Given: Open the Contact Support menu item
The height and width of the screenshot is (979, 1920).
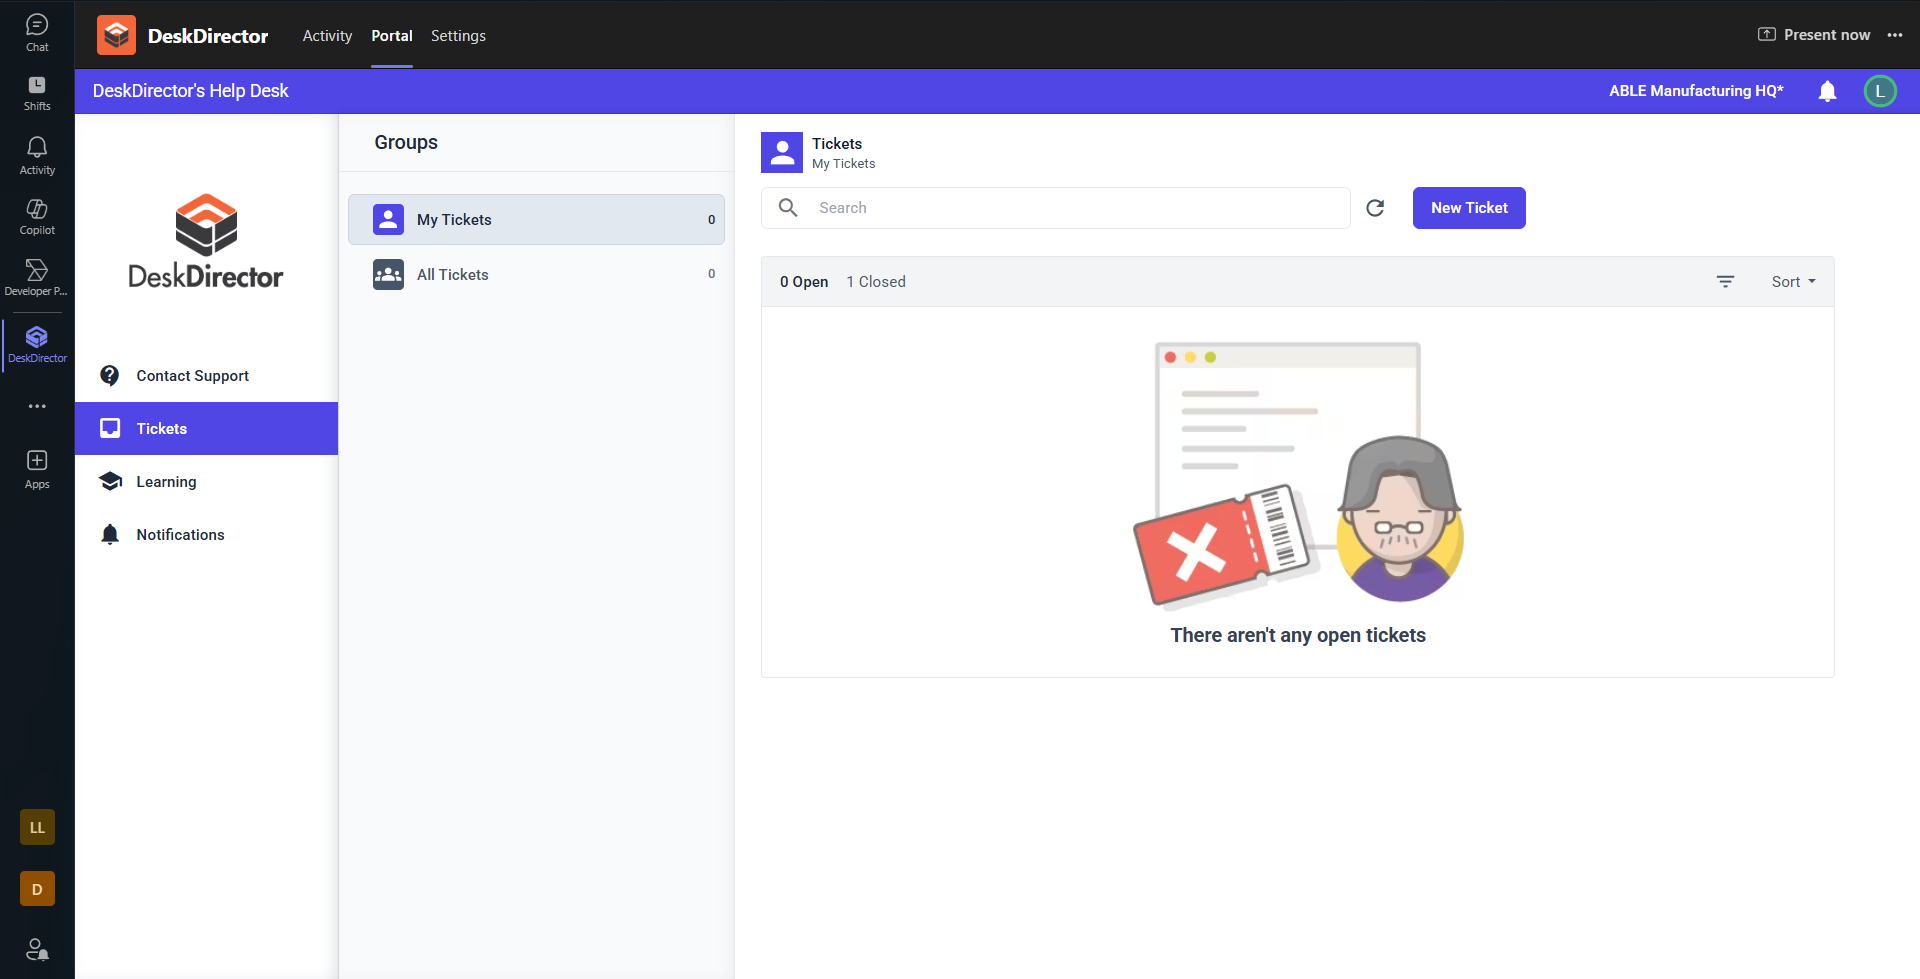Looking at the screenshot, I should tap(207, 376).
